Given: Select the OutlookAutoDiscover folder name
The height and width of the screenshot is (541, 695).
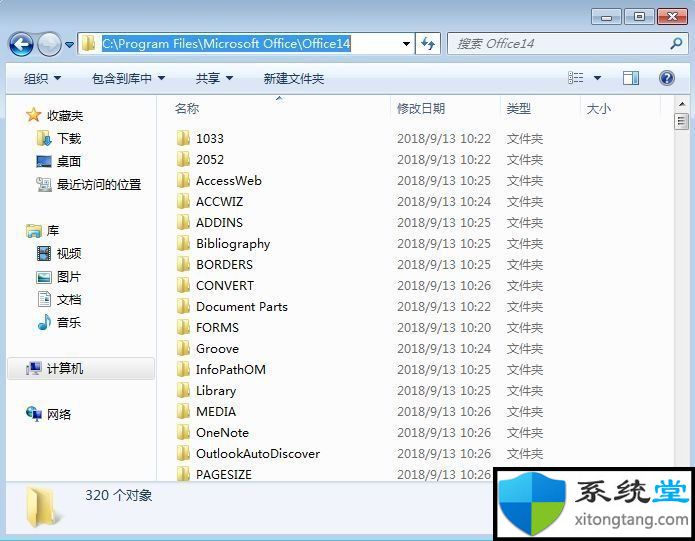Looking at the screenshot, I should 258,453.
